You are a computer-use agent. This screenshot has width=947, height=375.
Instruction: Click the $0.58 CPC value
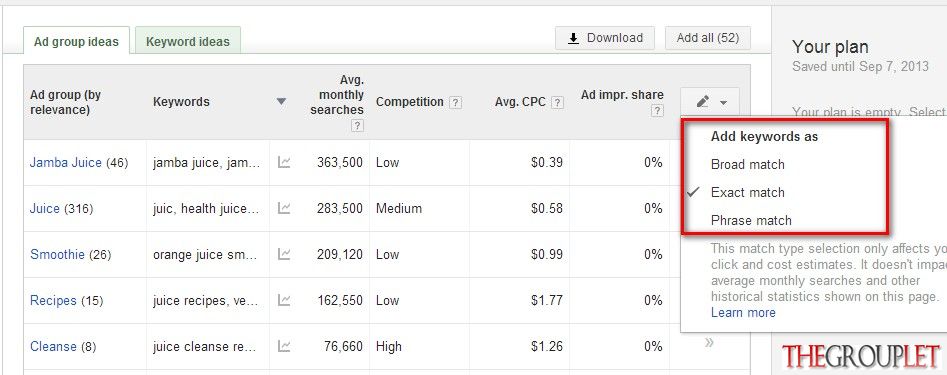pyautogui.click(x=547, y=208)
